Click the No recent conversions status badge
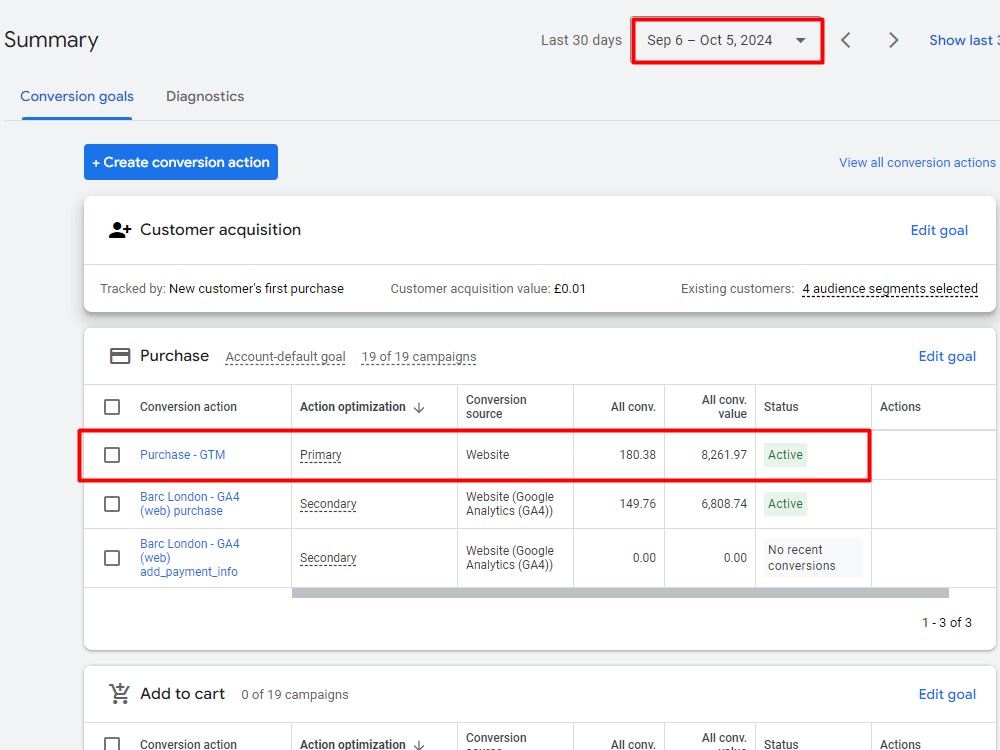Image resolution: width=1000 pixels, height=750 pixels. coord(813,558)
